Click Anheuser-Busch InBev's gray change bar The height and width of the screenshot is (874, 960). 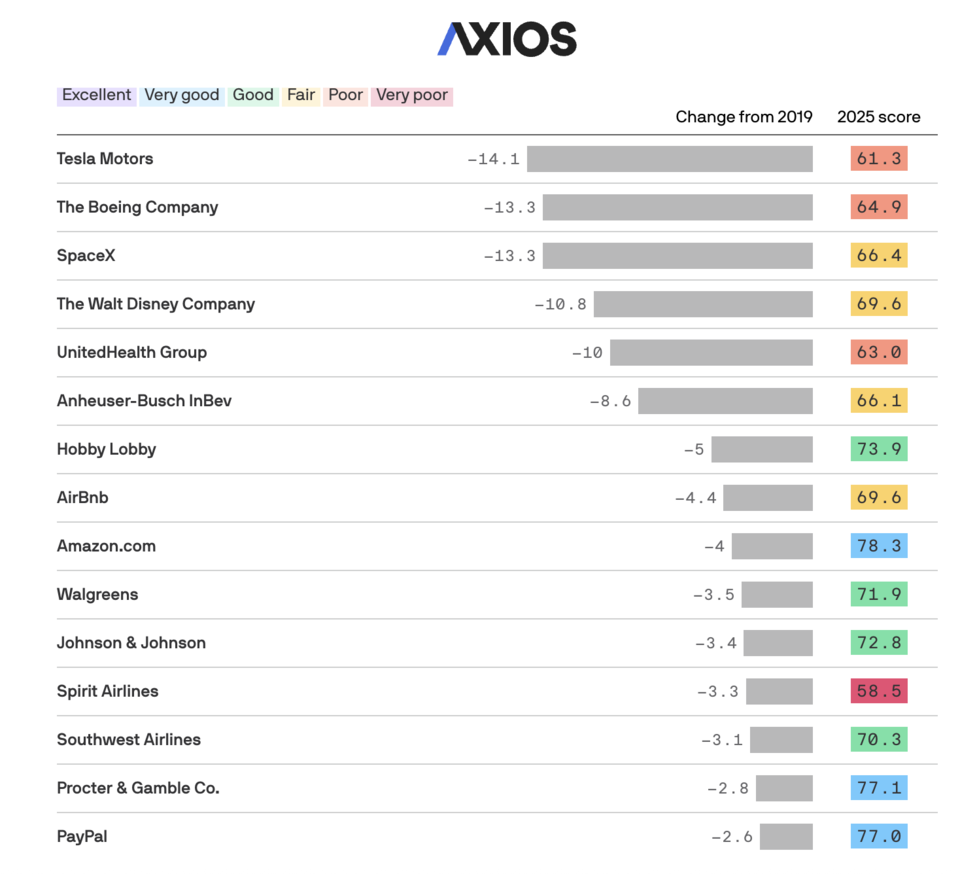726,401
